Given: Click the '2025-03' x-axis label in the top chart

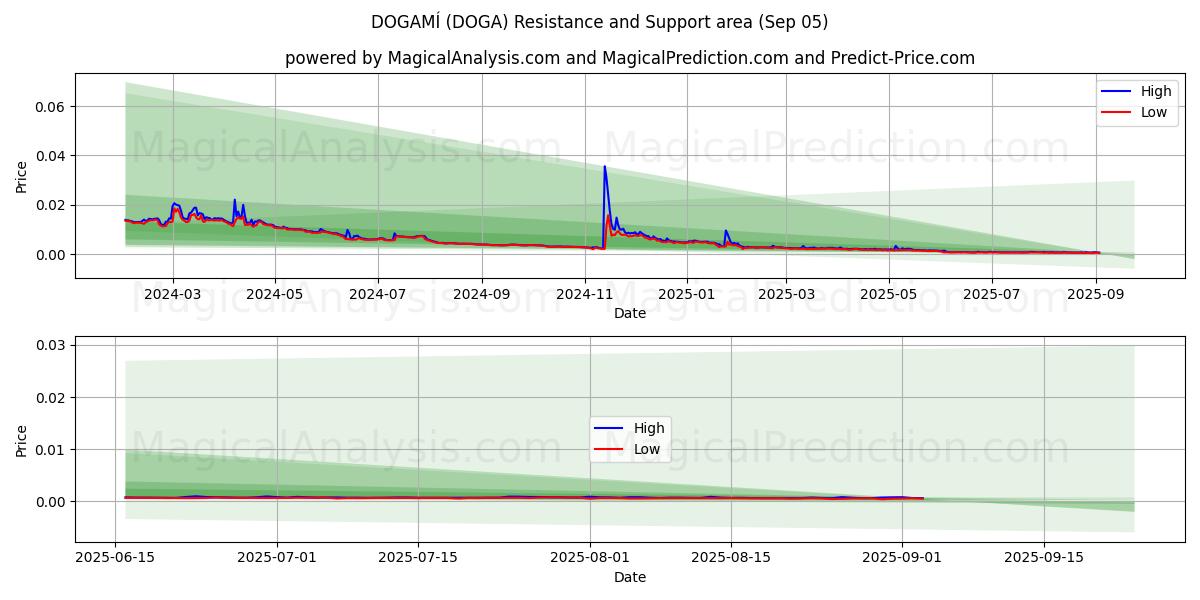Looking at the screenshot, I should point(785,294).
